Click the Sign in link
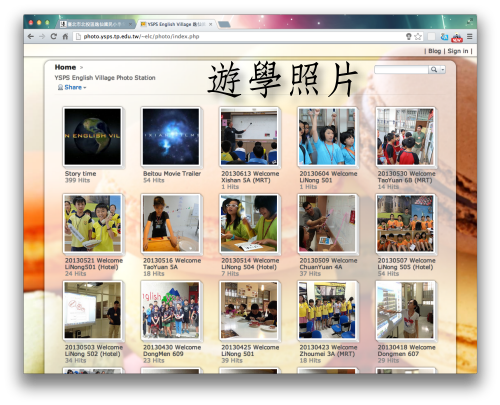Image resolution: width=500 pixels, height=405 pixels. [x=457, y=51]
